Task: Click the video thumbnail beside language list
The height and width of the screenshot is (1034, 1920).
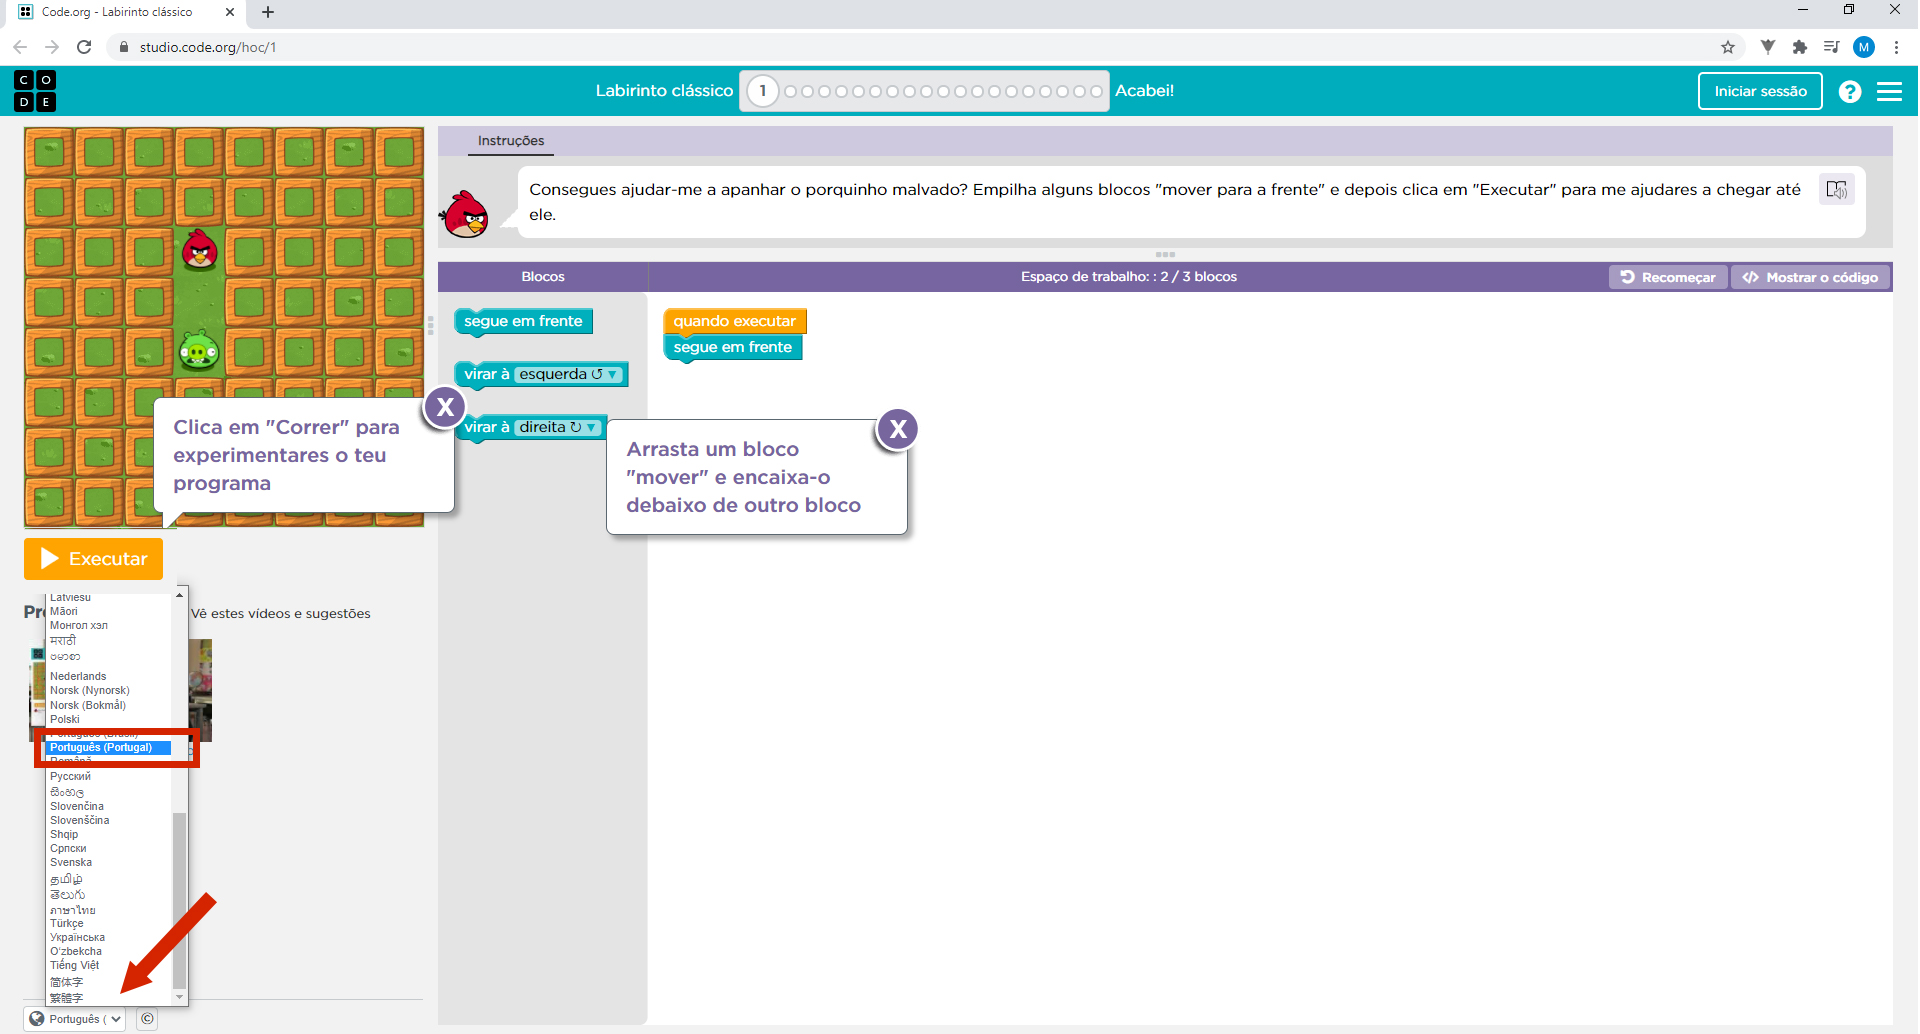Action: click(200, 690)
